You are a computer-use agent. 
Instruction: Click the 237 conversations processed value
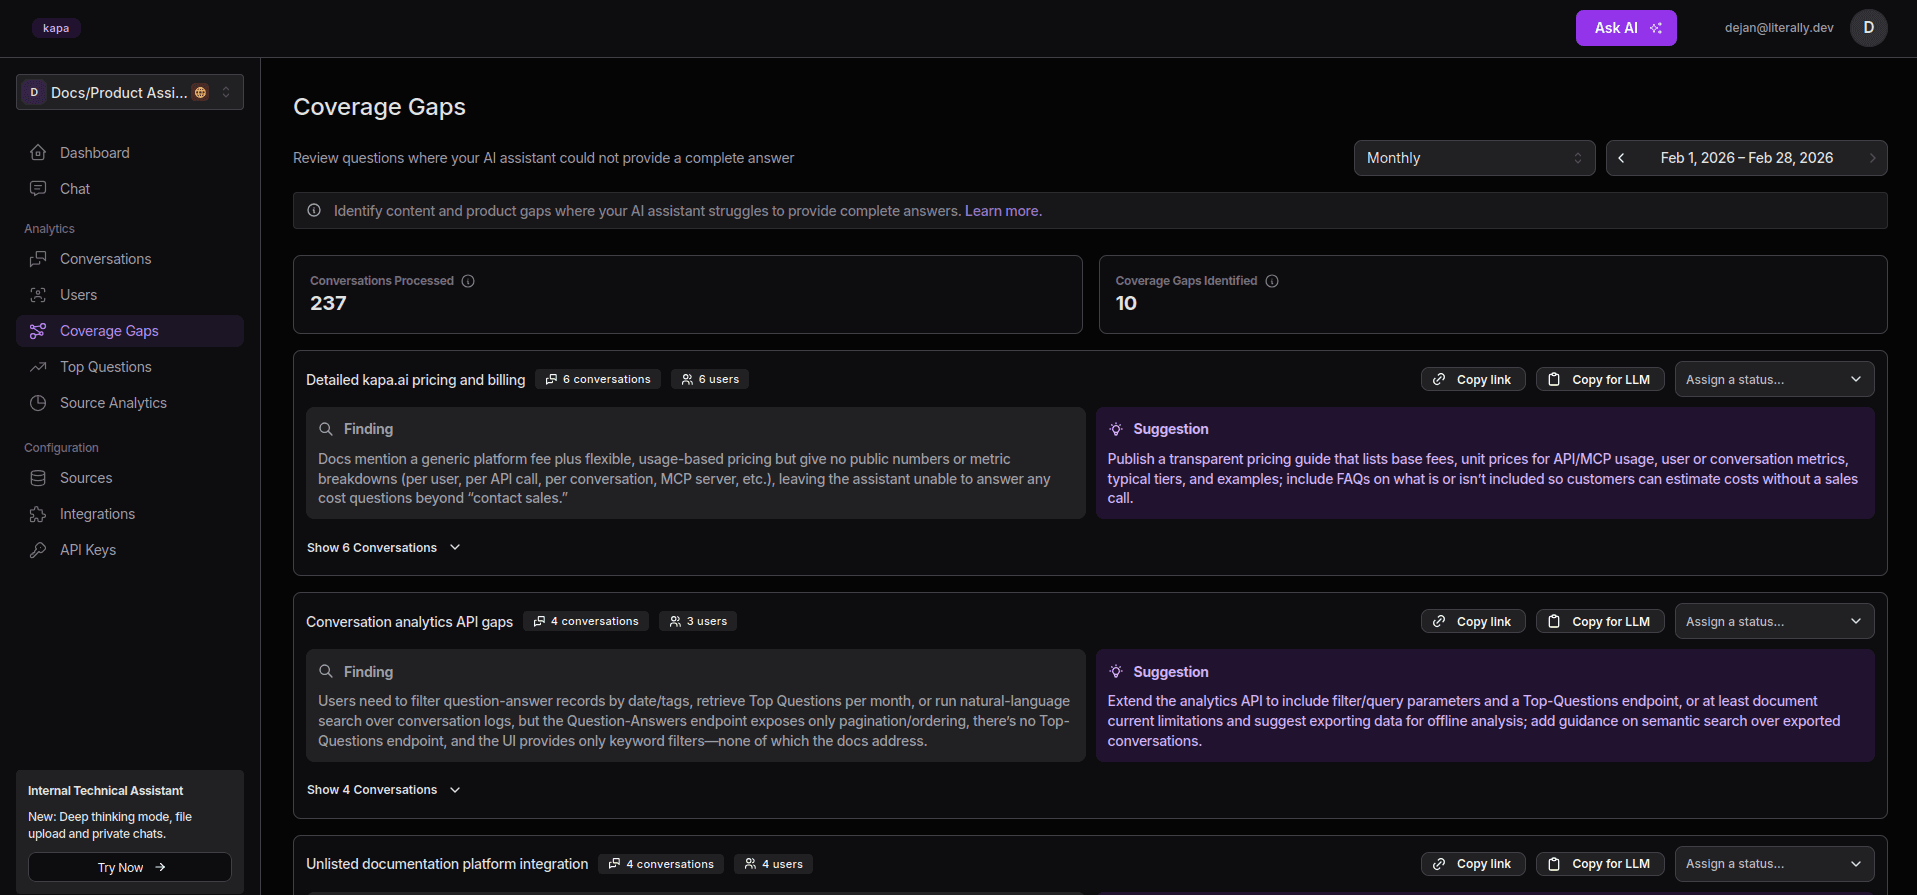(328, 303)
